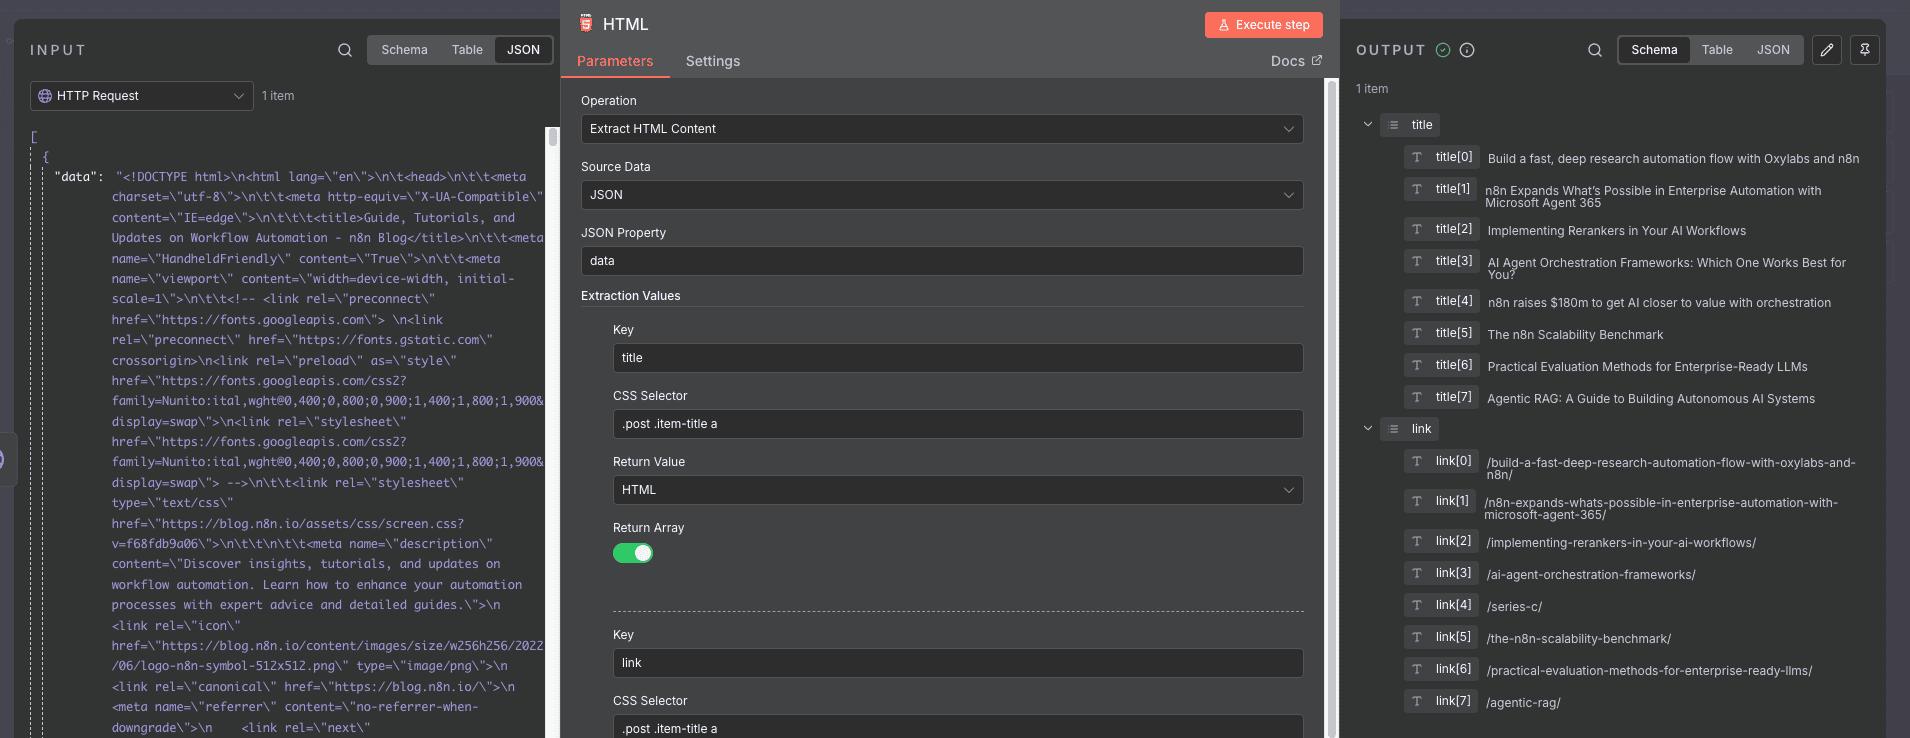Collapse the title group in output
1910x738 pixels.
[x=1368, y=125]
